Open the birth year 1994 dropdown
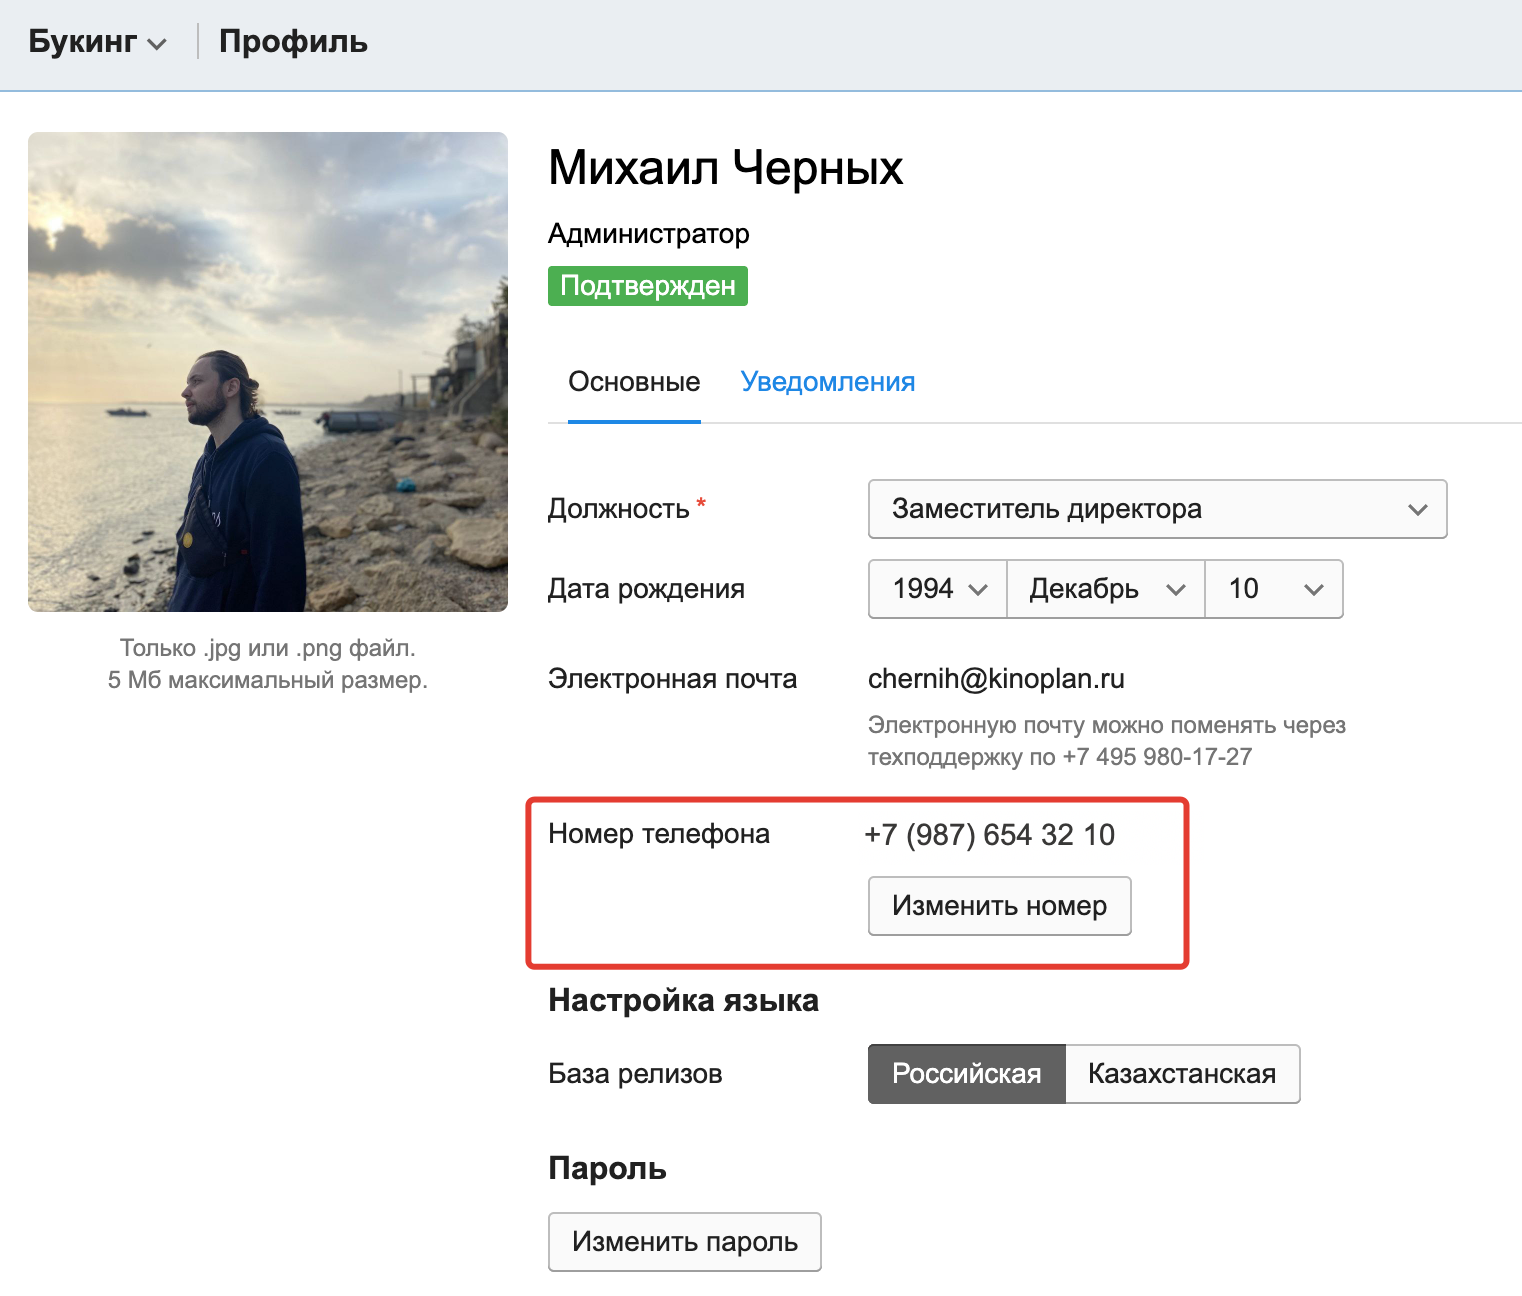1522x1296 pixels. pyautogui.click(x=937, y=589)
